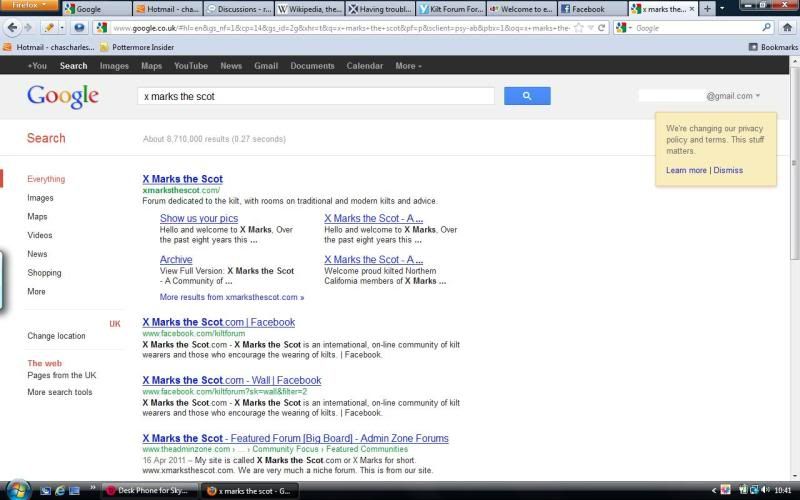Open 'X Marks the Scot.com - Wall | Facebook'
The height and width of the screenshot is (500, 800).
232,381
